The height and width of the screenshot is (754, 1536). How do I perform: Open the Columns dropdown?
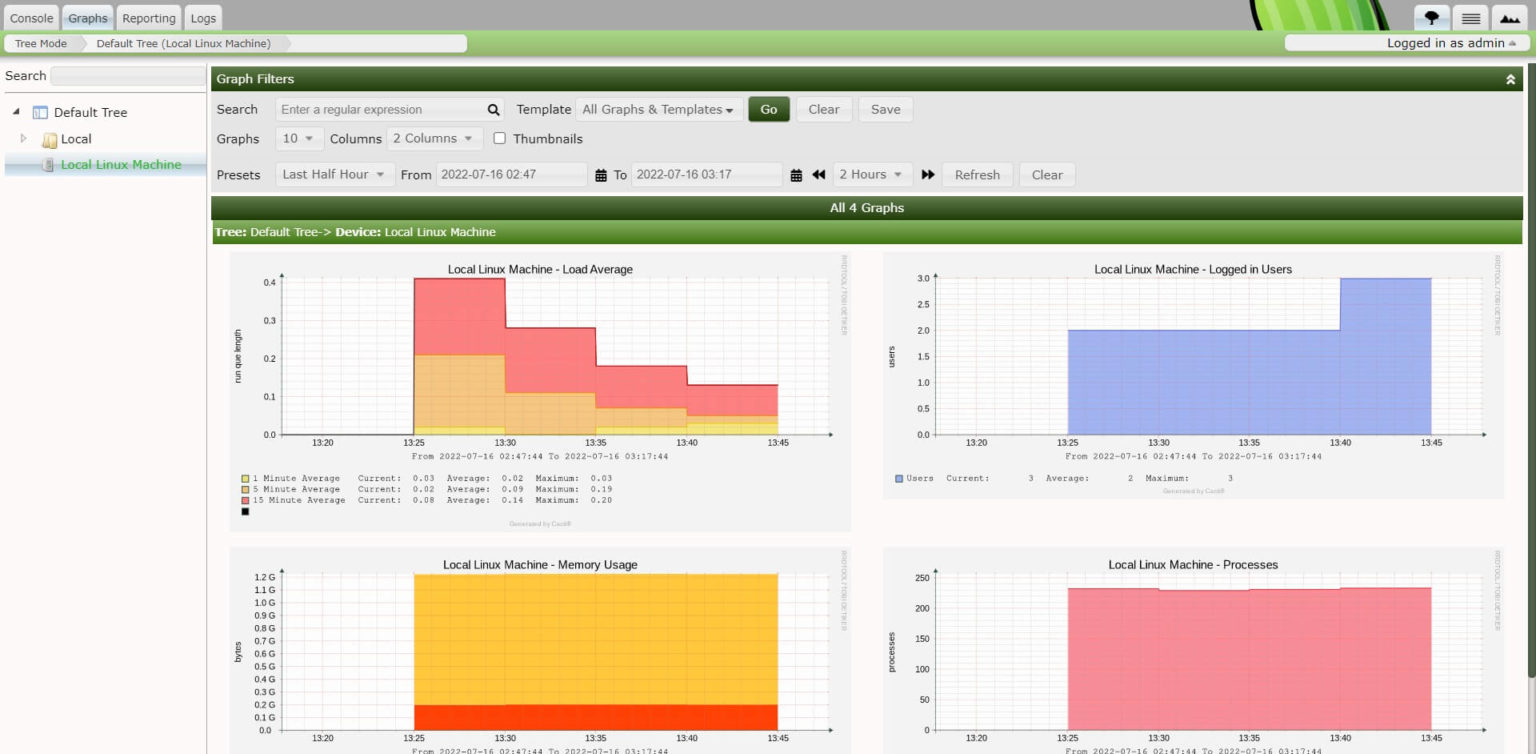437,139
